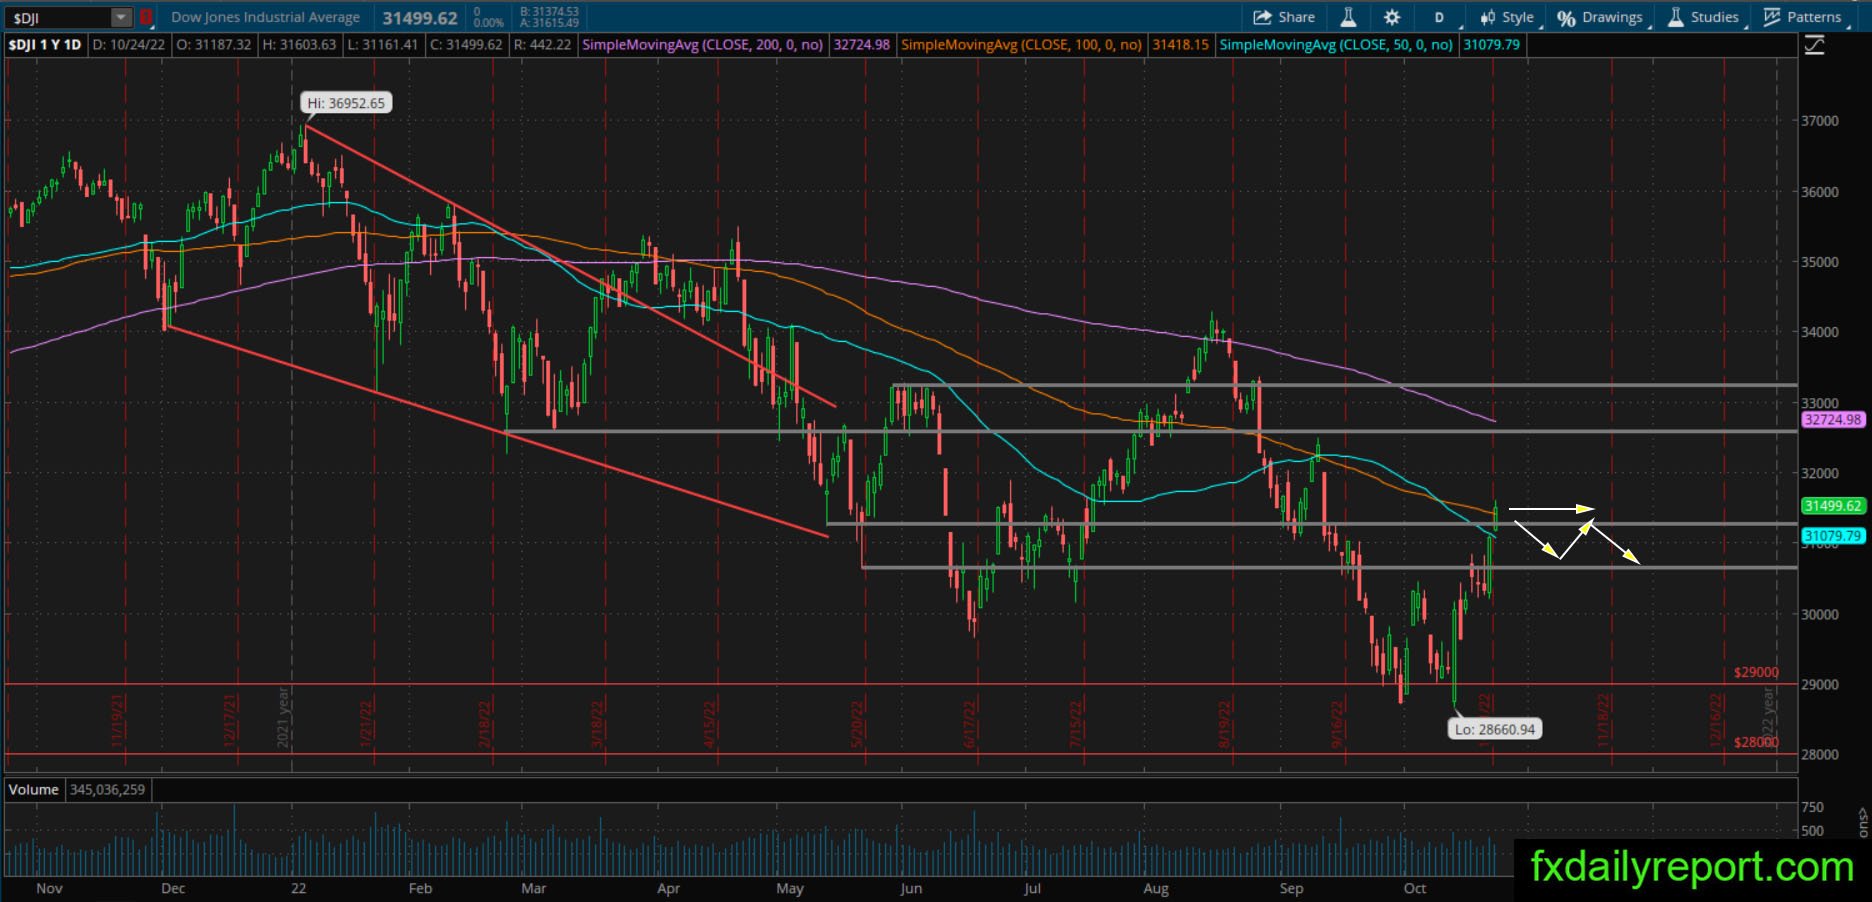Click the O: 31187.32 open value
This screenshot has width=1872, height=902.
[214, 45]
